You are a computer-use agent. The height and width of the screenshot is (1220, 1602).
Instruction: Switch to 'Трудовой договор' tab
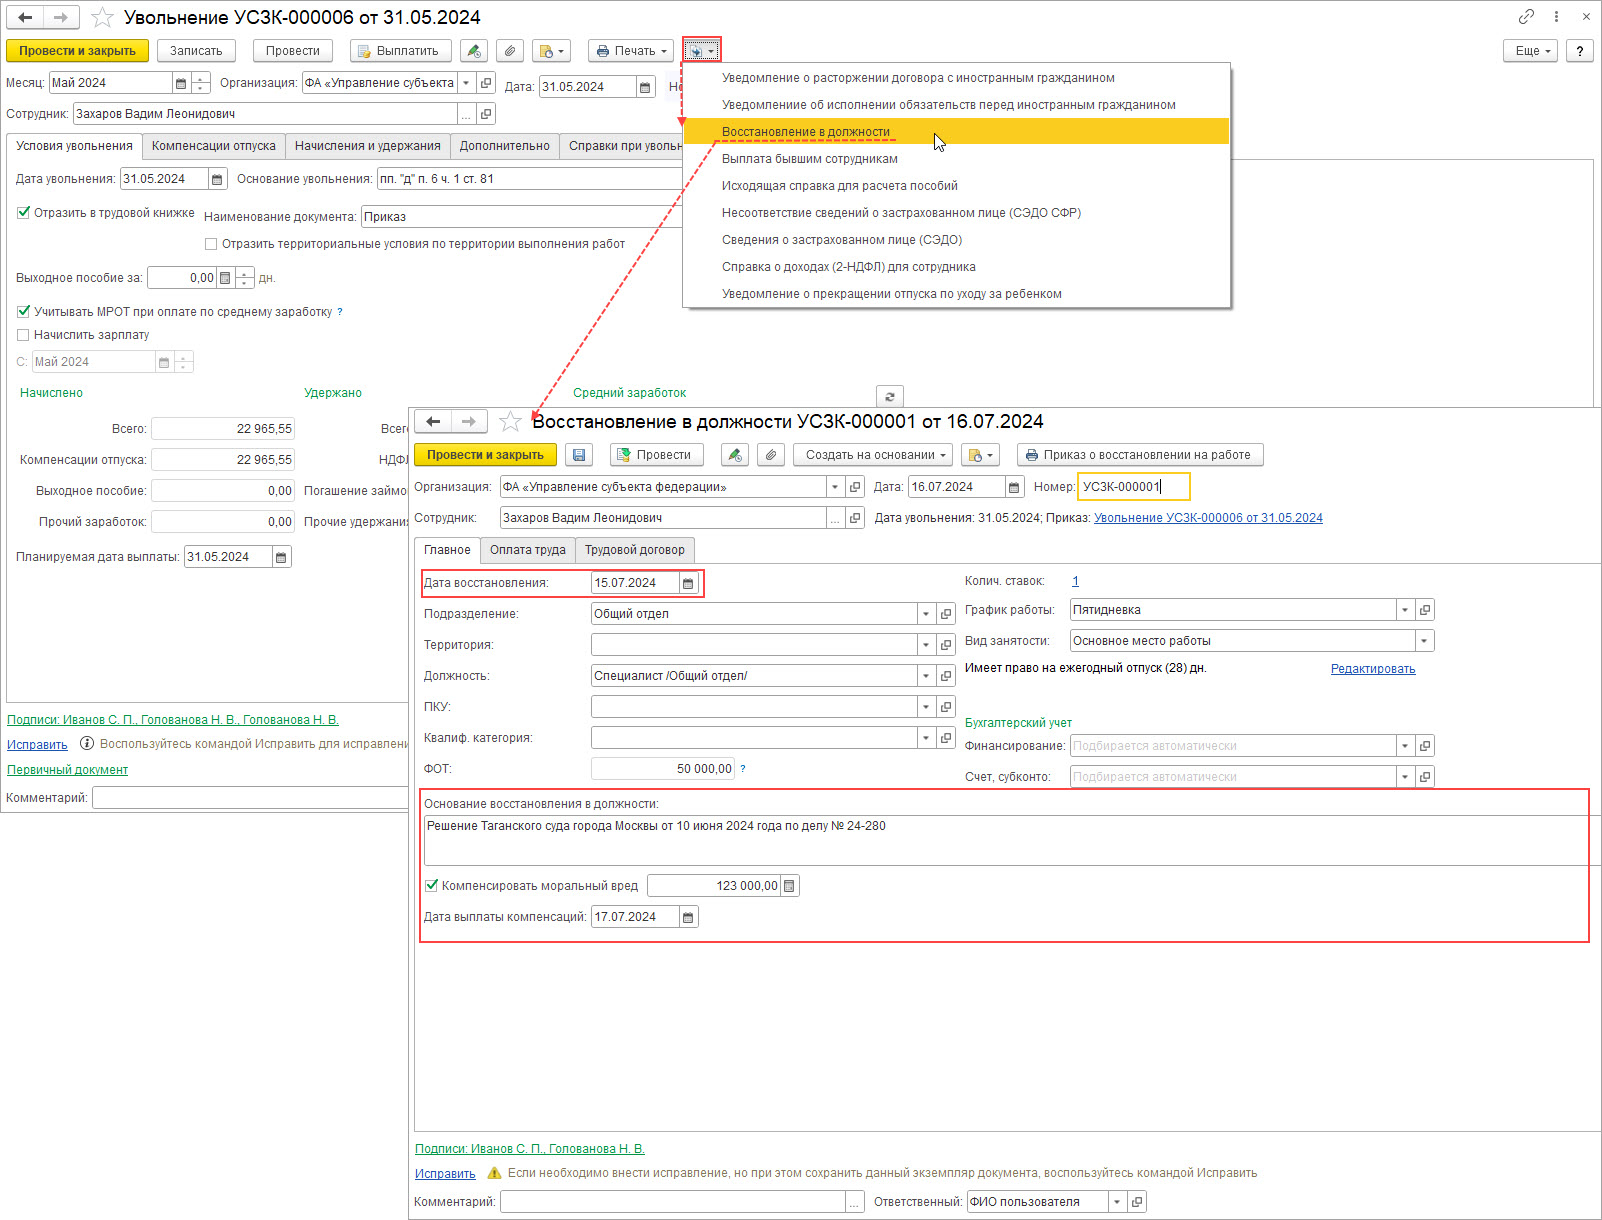[x=635, y=550]
